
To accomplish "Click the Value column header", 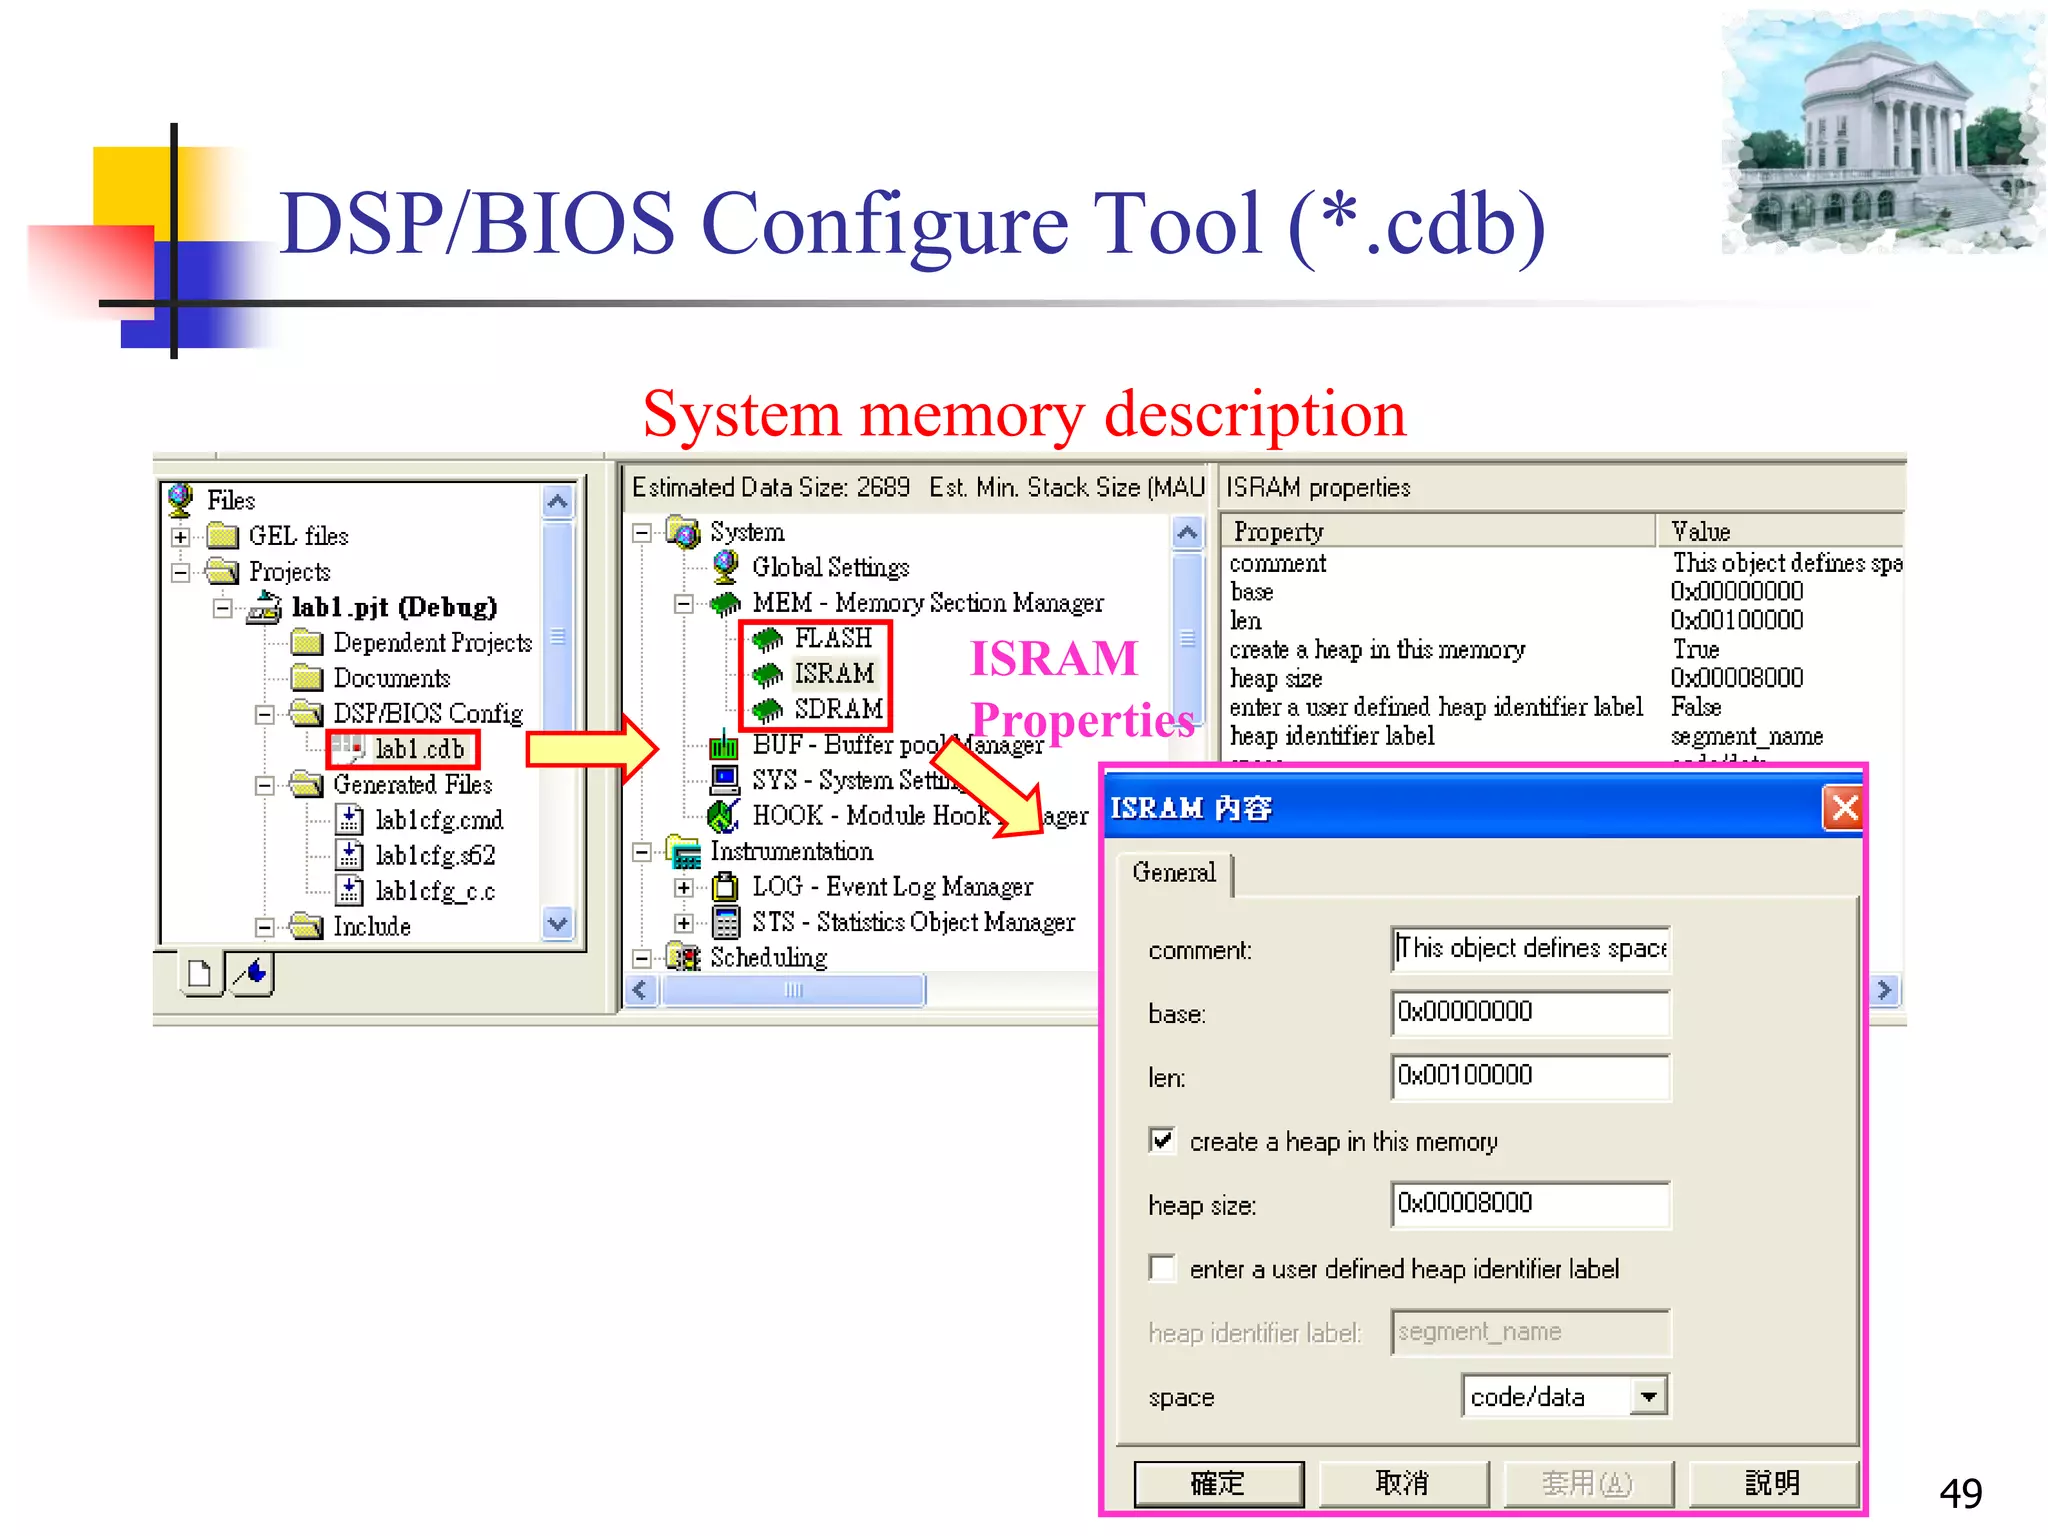I will point(1780,531).
